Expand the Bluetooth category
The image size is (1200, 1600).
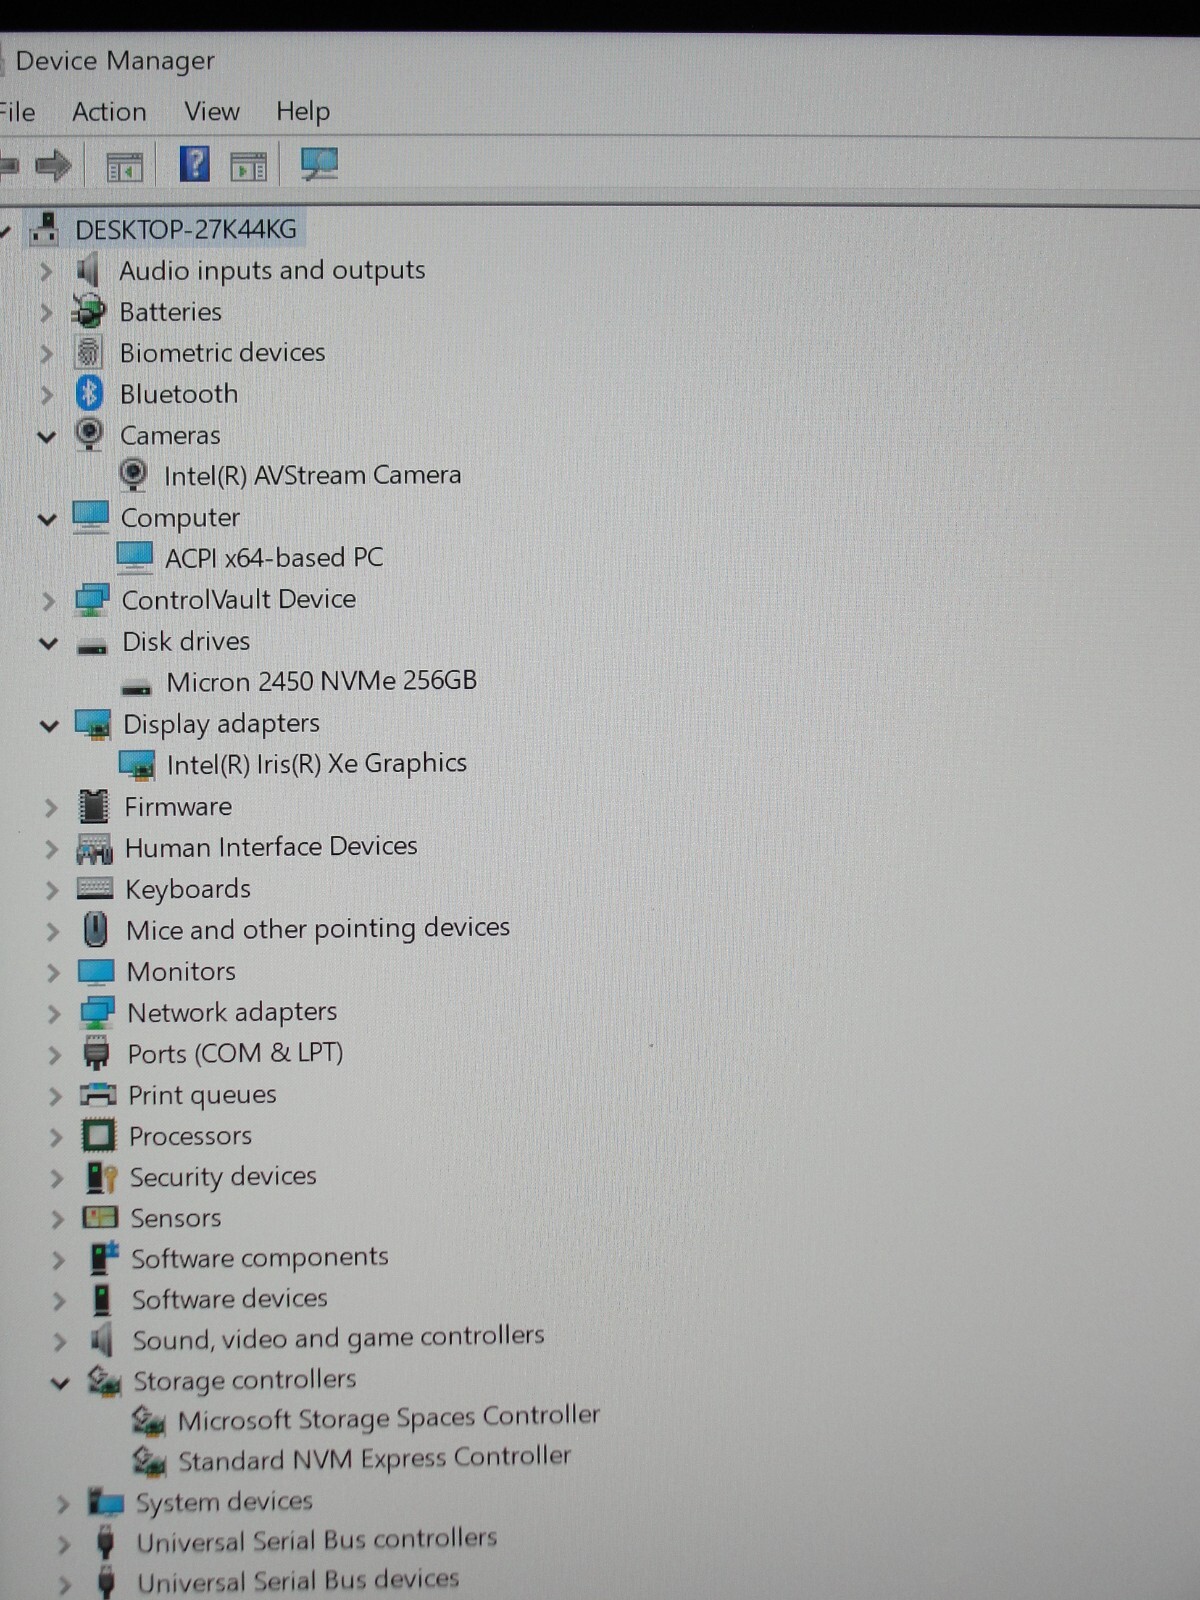click(46, 394)
